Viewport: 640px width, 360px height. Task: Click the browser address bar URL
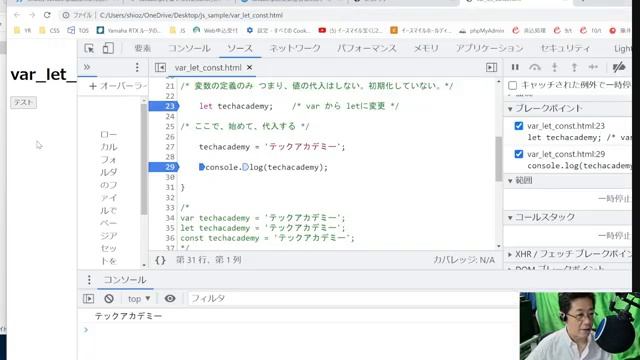coord(191,16)
